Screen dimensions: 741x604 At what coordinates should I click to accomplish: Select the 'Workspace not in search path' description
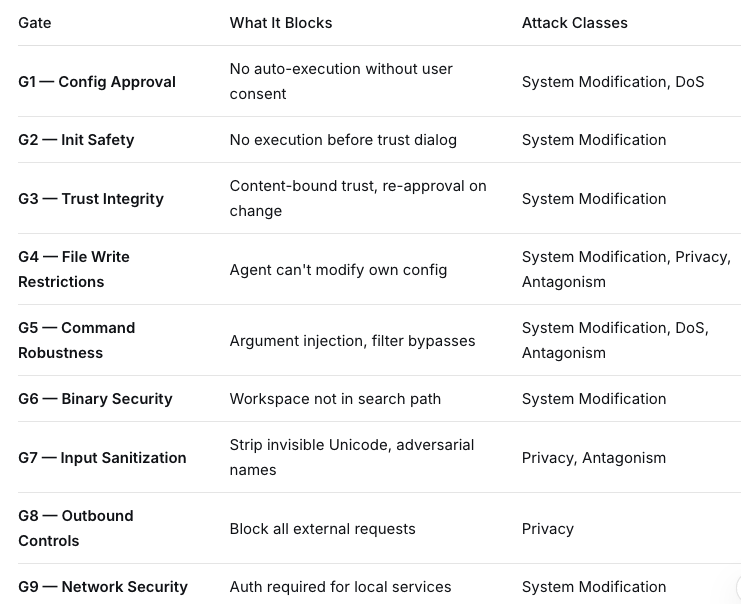pos(335,399)
